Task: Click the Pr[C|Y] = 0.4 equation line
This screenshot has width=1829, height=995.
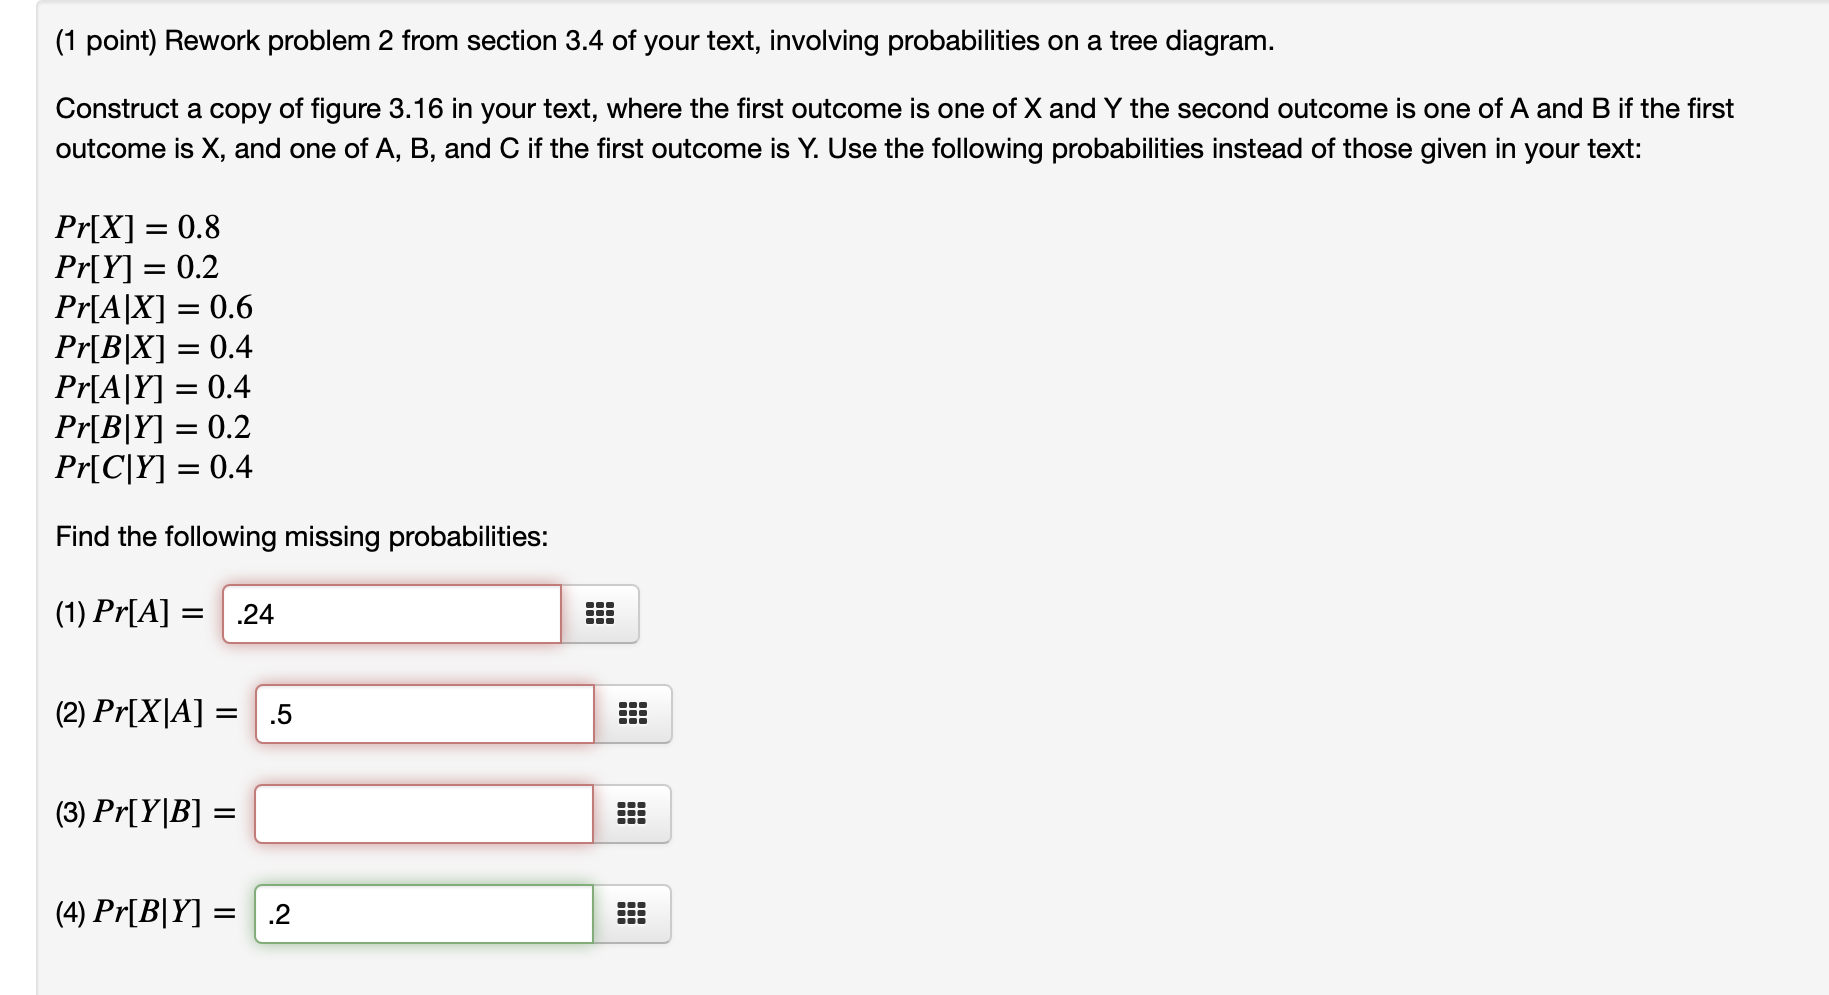Action: [x=155, y=468]
